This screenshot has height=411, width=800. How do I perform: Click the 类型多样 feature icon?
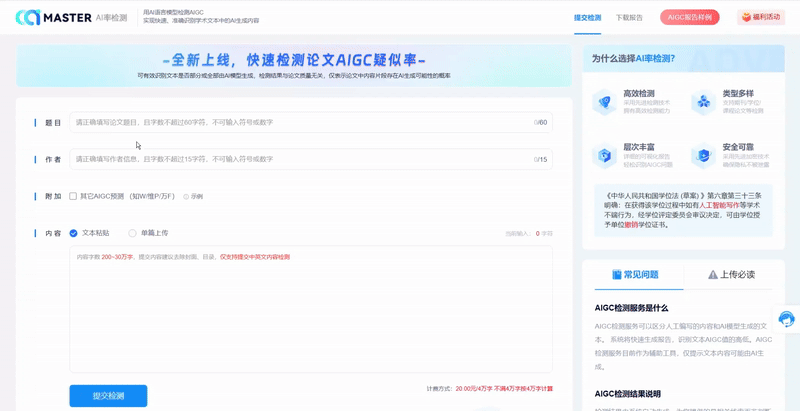704,102
